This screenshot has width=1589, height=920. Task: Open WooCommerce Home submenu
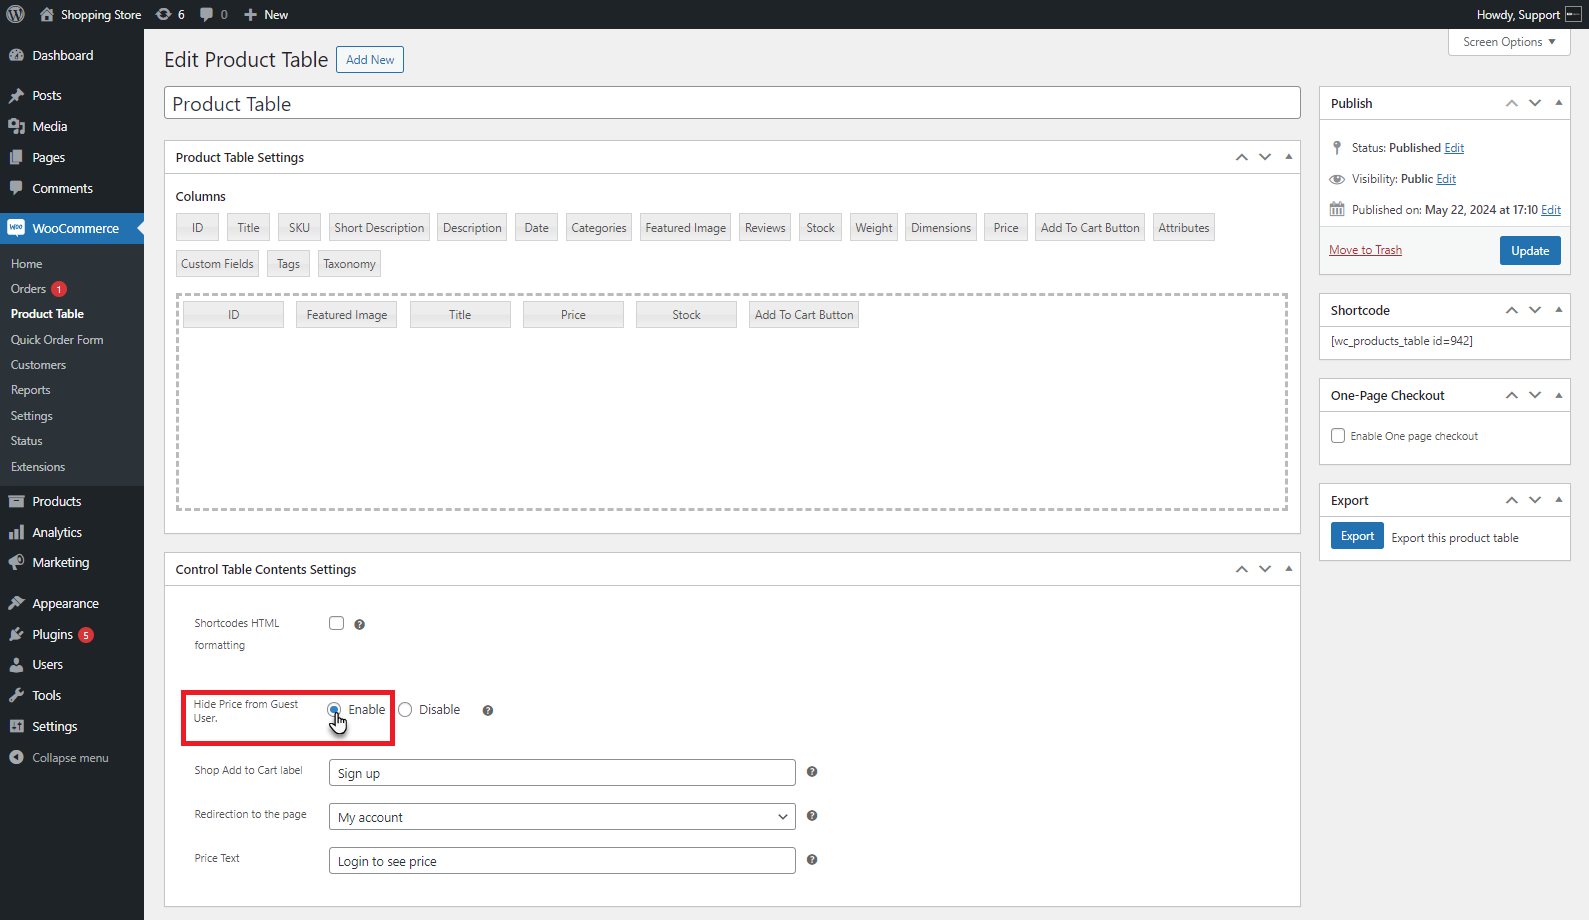click(27, 264)
